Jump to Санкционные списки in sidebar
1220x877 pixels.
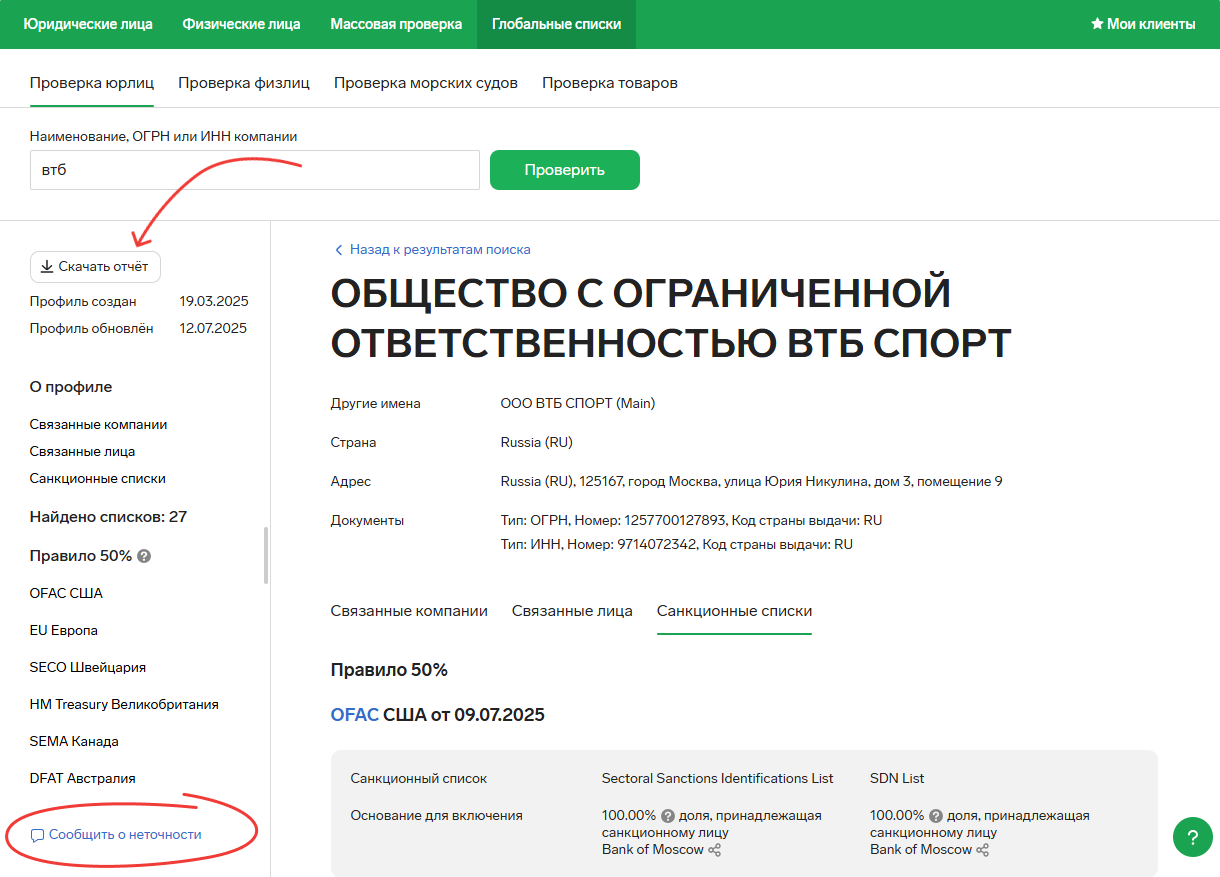coord(98,479)
